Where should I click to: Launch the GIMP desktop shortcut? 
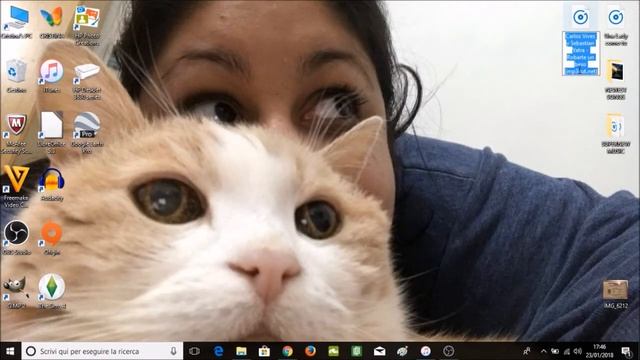(16, 292)
